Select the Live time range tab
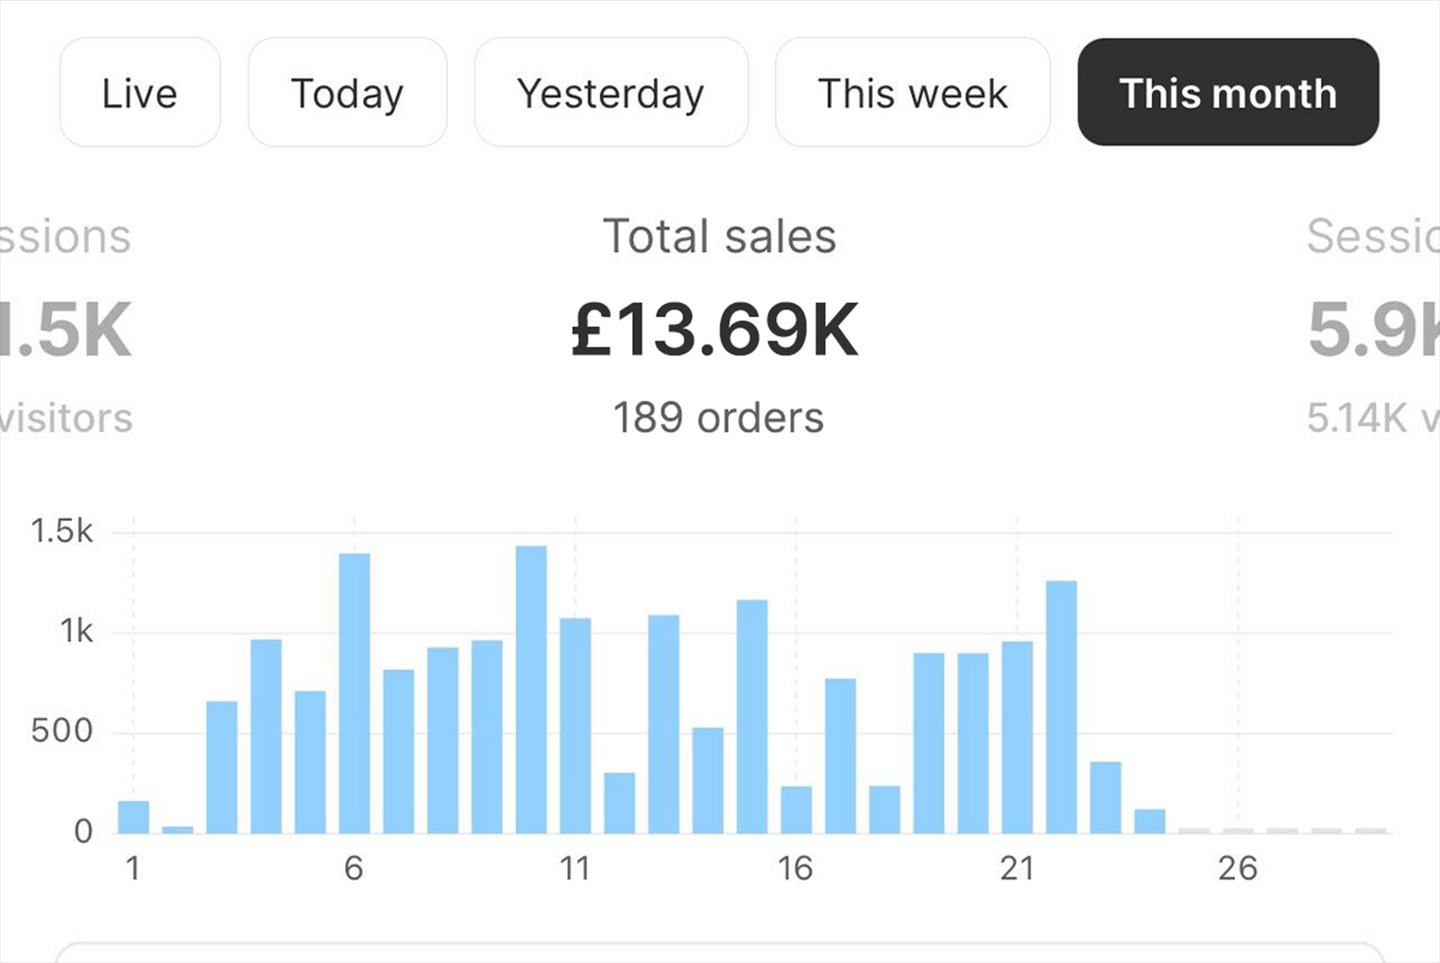 point(140,93)
